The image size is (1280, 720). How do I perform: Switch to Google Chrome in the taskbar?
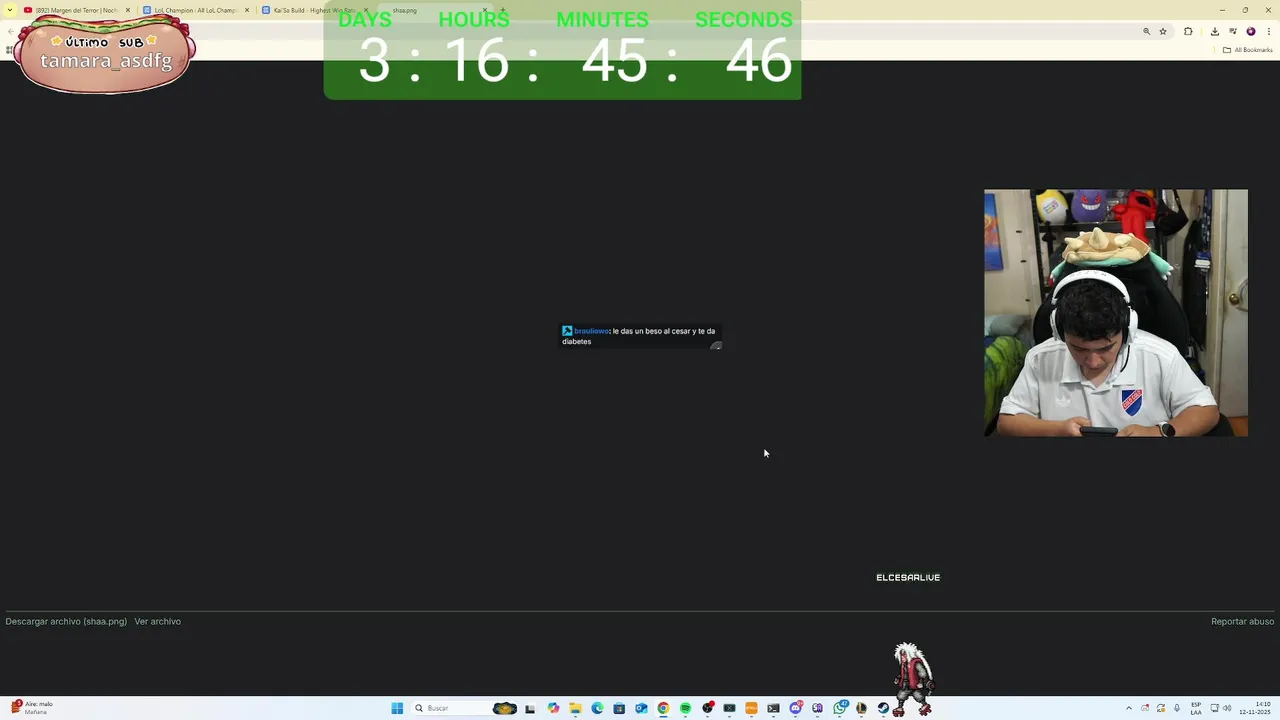(663, 708)
